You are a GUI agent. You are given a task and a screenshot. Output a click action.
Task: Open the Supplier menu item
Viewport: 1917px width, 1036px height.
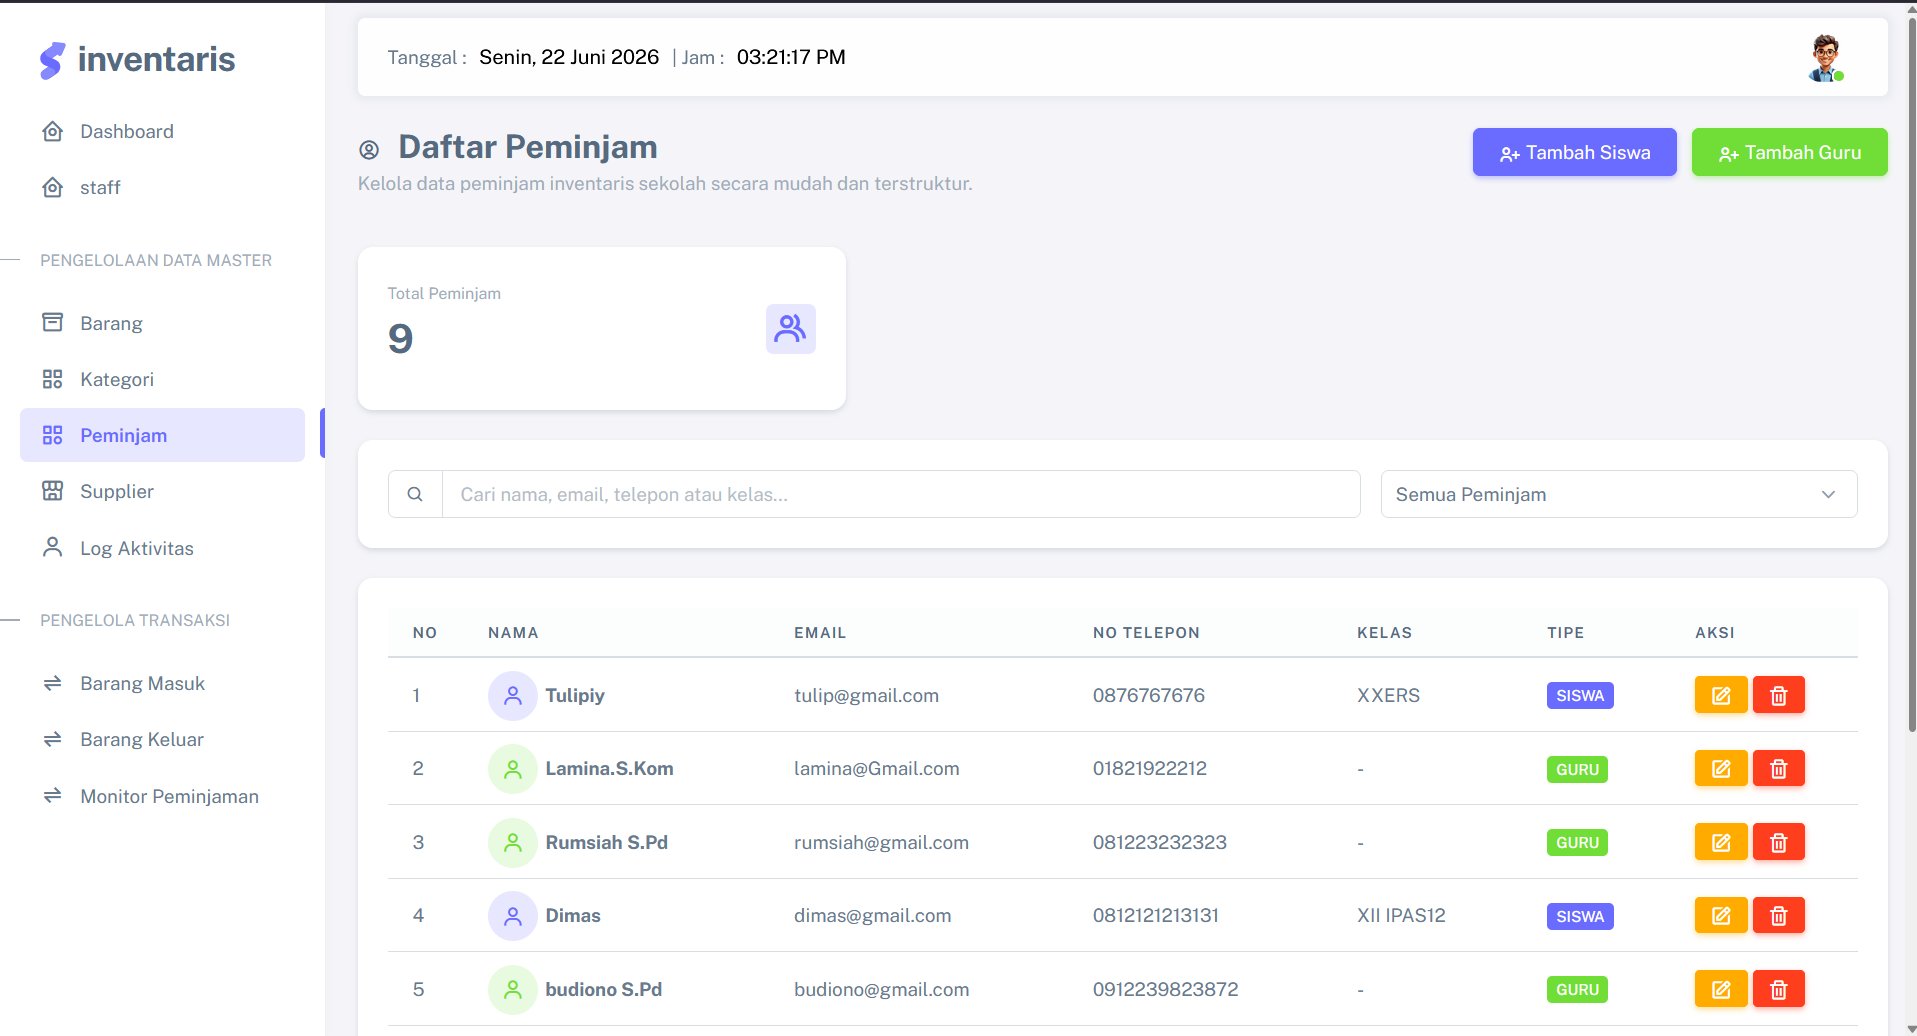click(x=162, y=491)
